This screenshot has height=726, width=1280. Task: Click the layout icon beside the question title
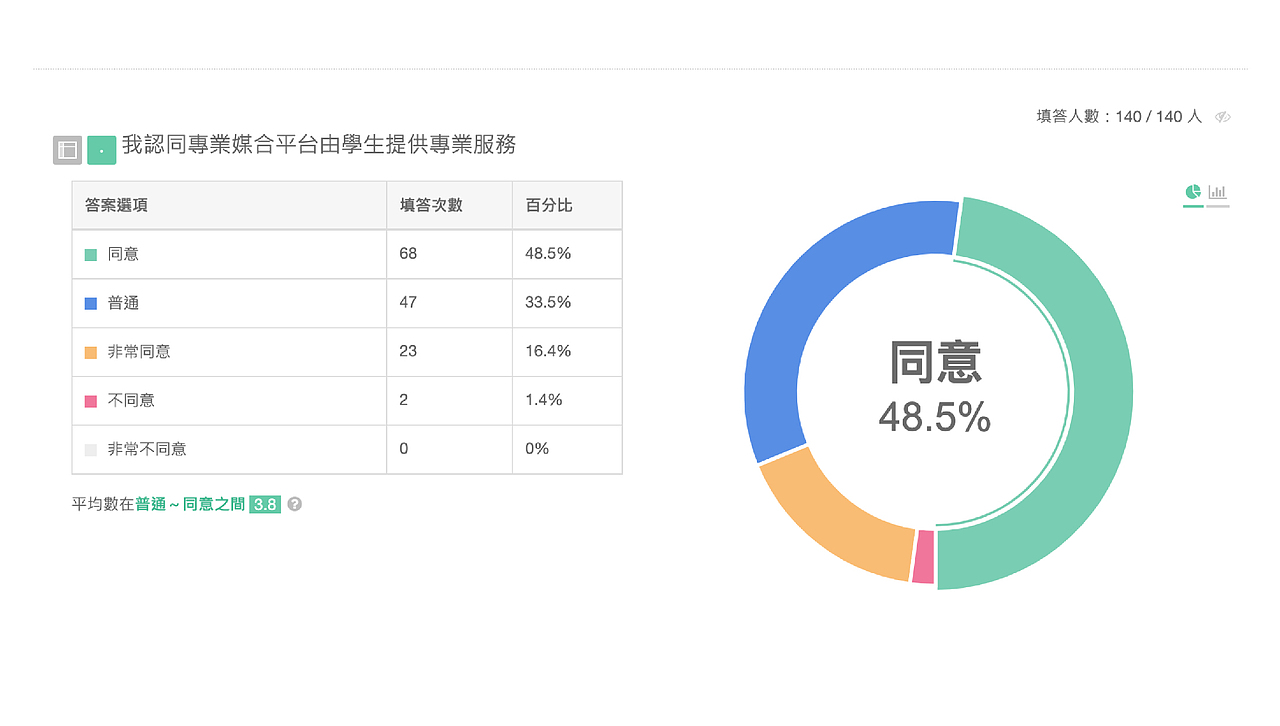coord(66,149)
